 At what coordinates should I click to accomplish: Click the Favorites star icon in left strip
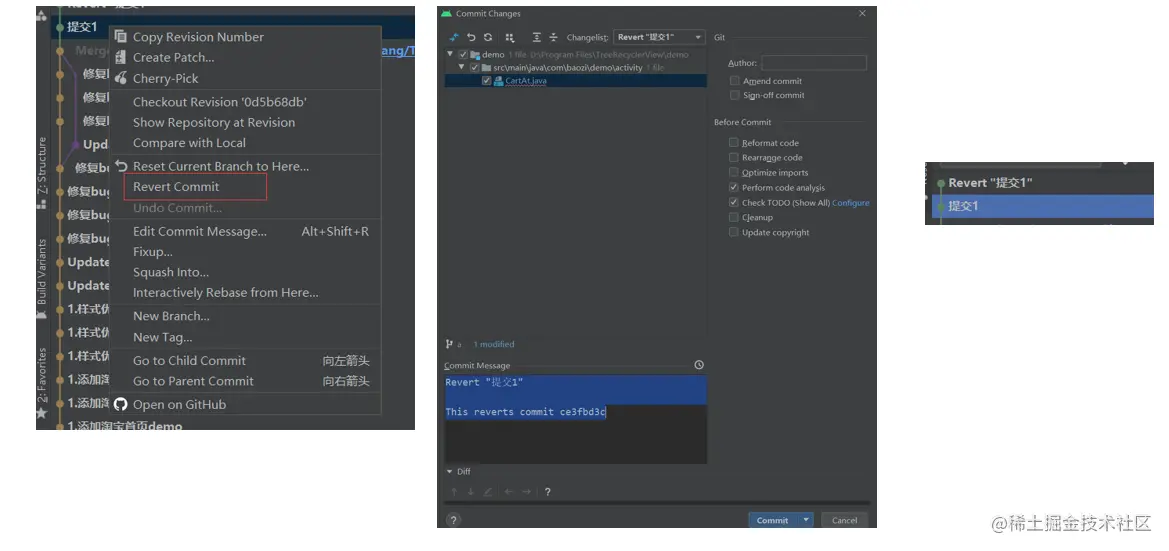click(42, 413)
